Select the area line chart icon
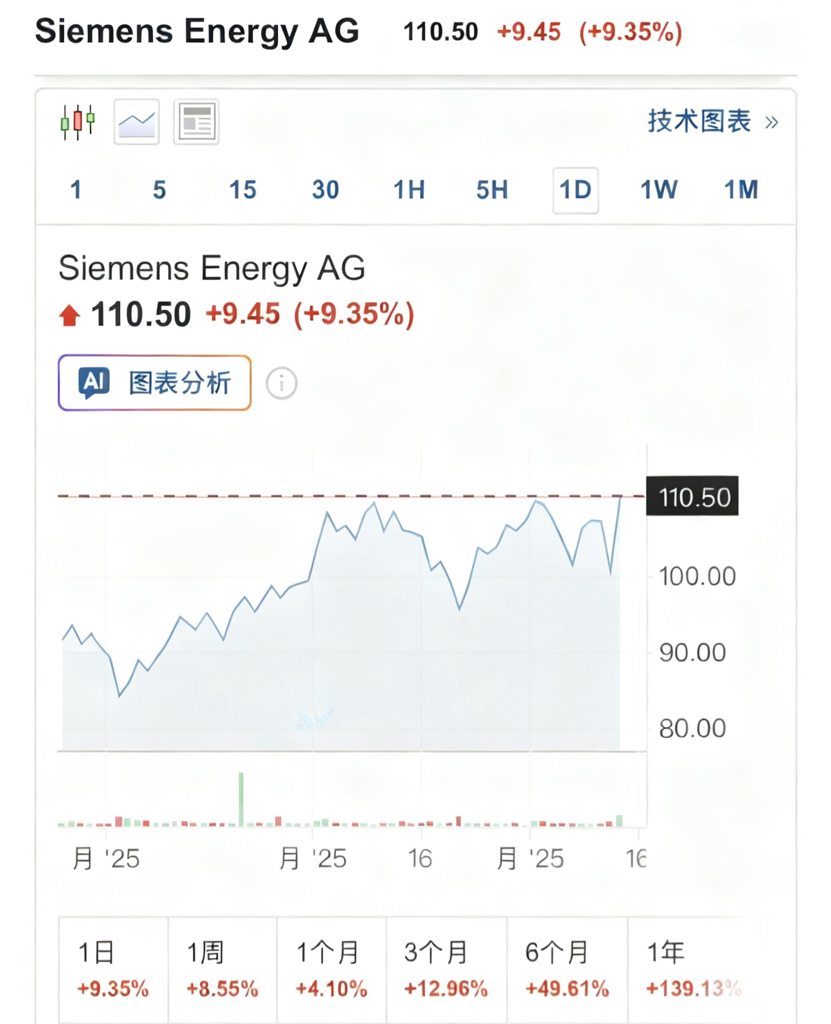The height and width of the screenshot is (1024, 831). tap(137, 122)
